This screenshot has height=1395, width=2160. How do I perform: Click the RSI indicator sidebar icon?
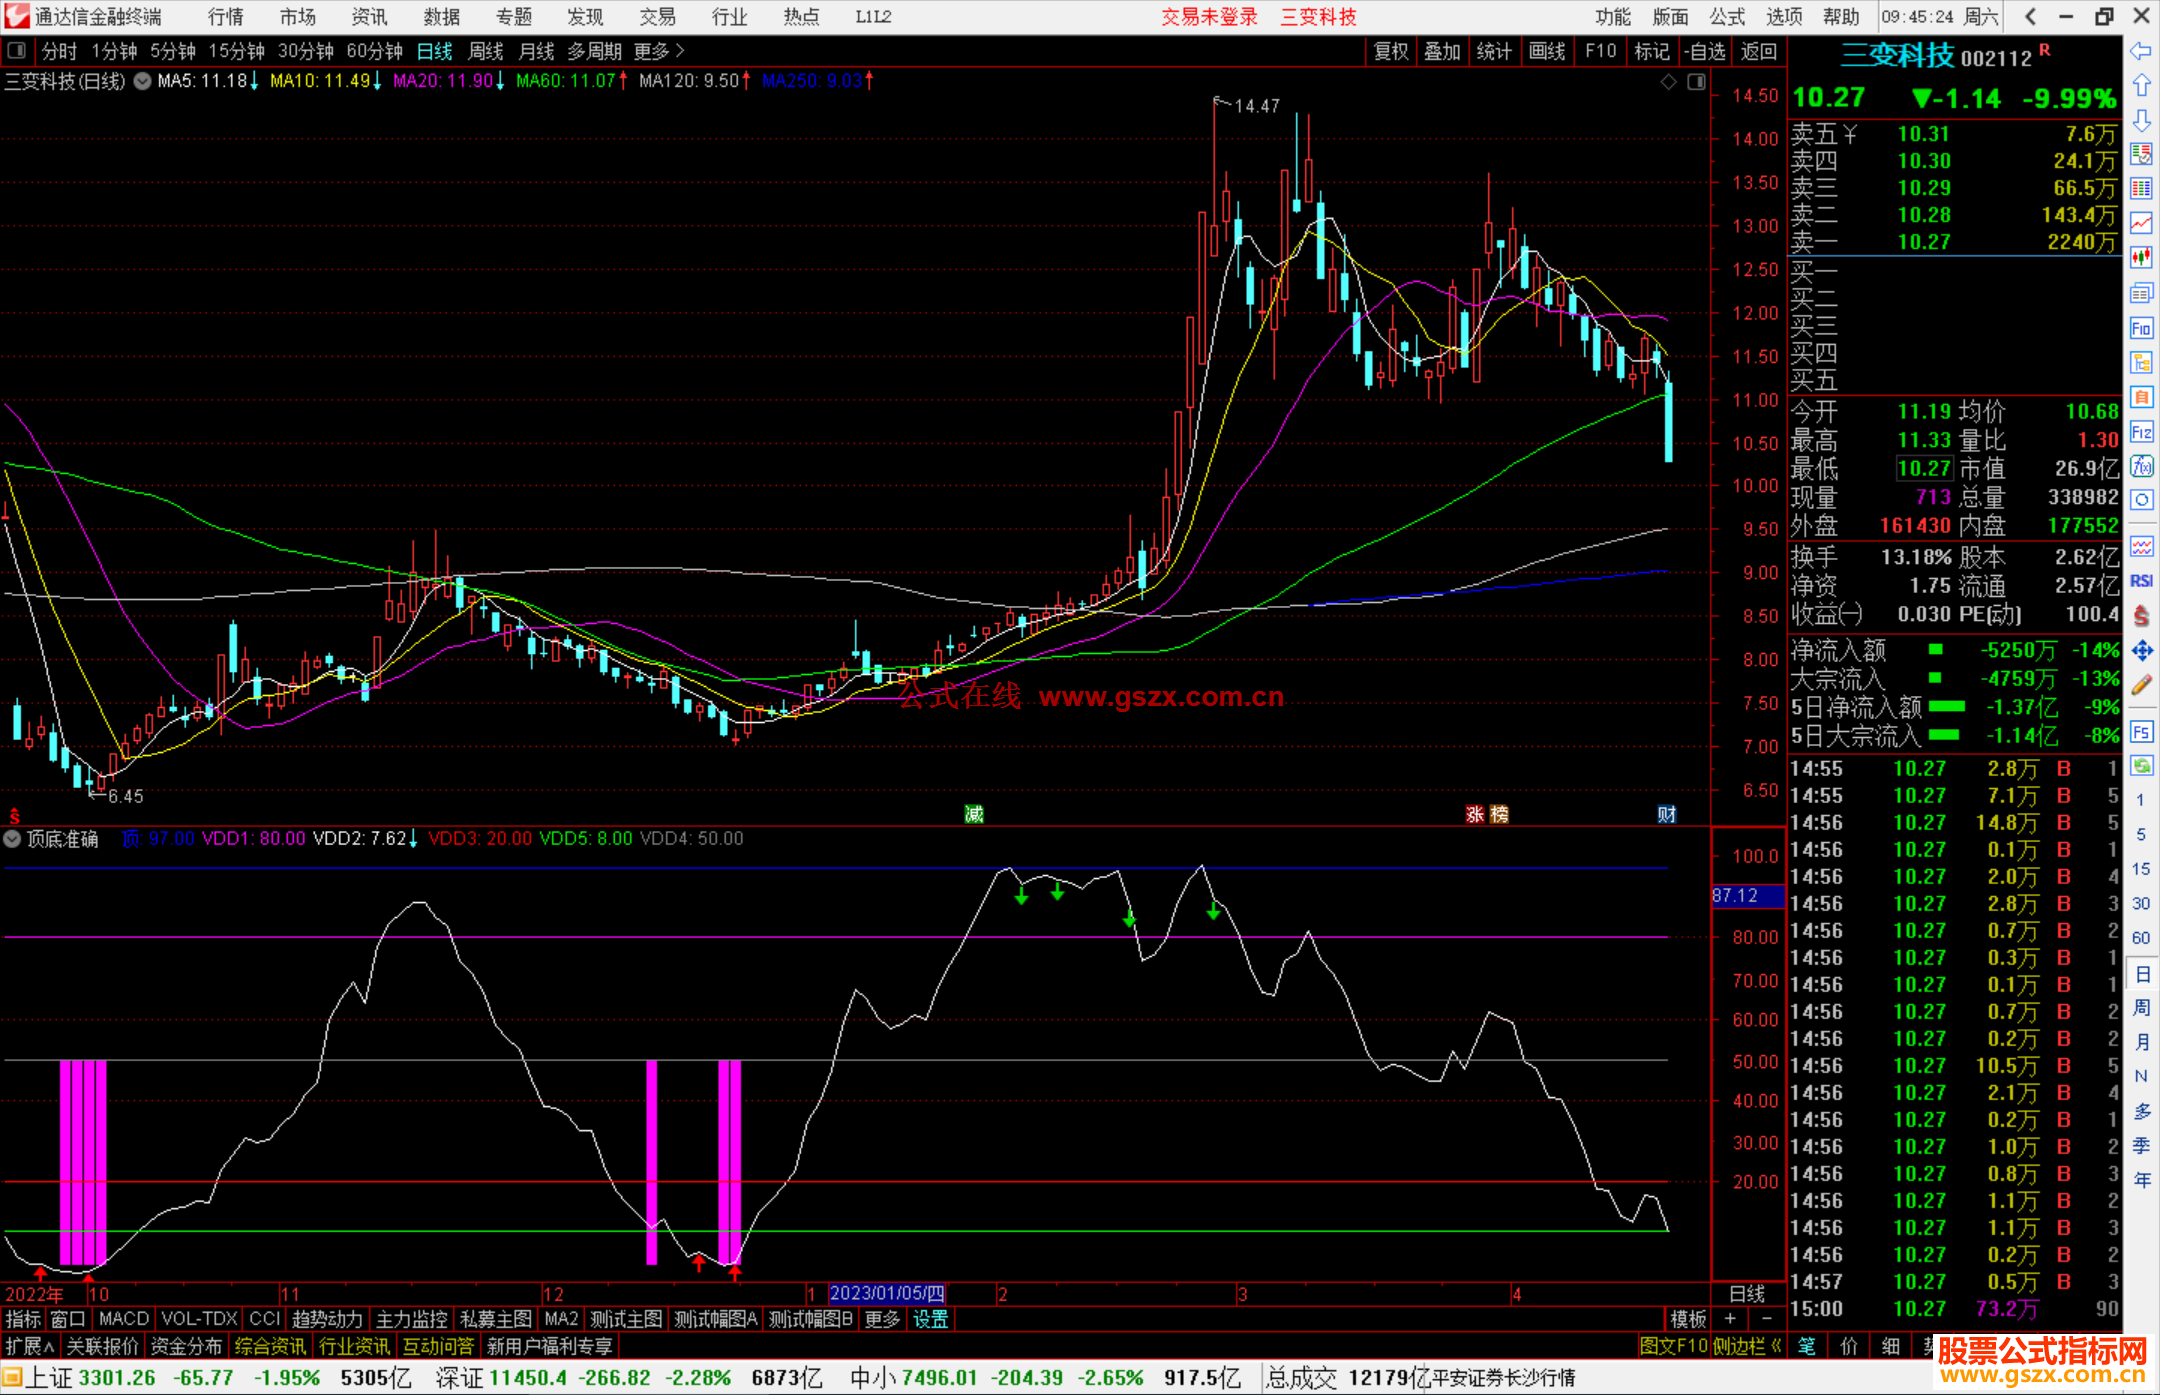point(2141,581)
